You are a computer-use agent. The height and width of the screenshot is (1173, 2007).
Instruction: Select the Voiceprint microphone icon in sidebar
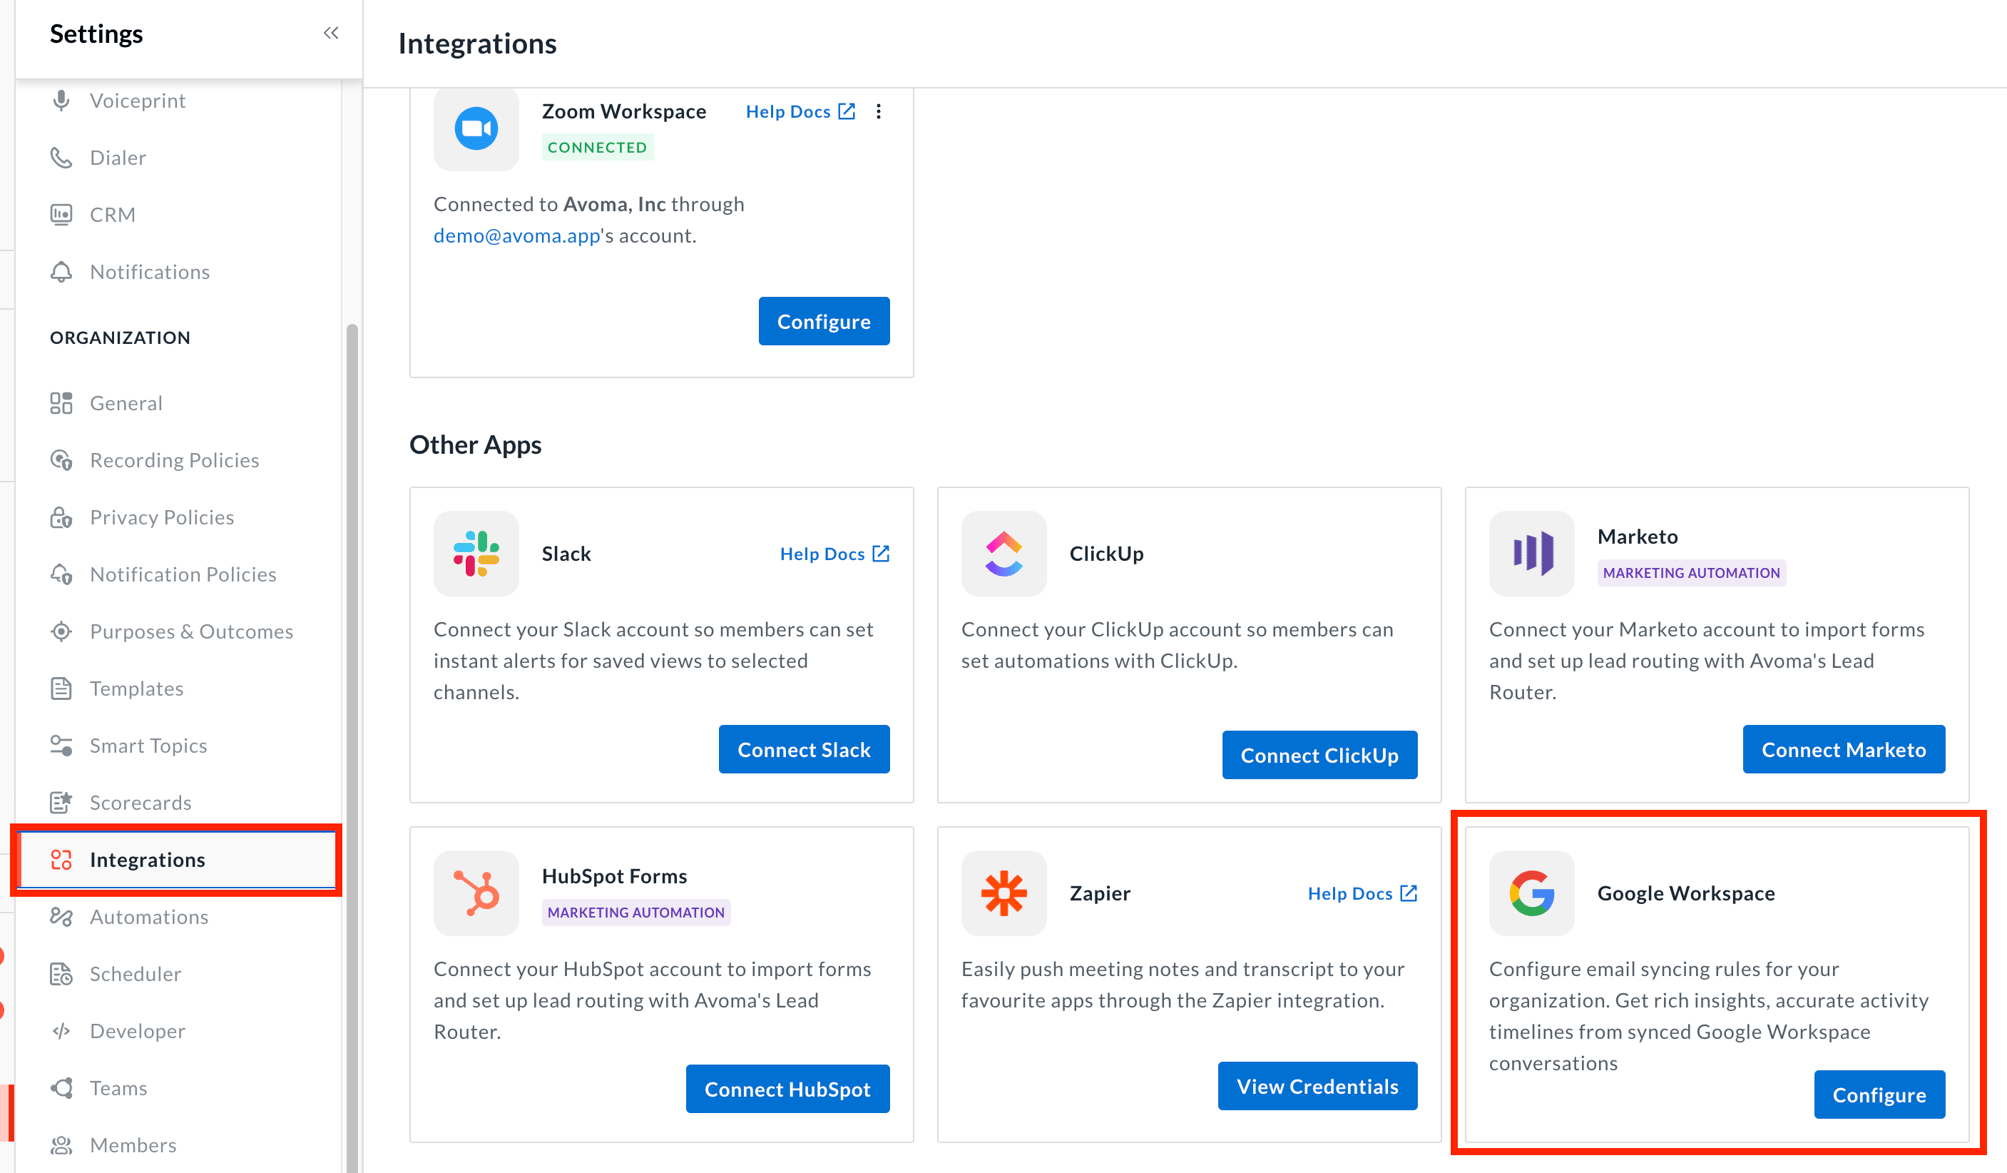pyautogui.click(x=62, y=100)
